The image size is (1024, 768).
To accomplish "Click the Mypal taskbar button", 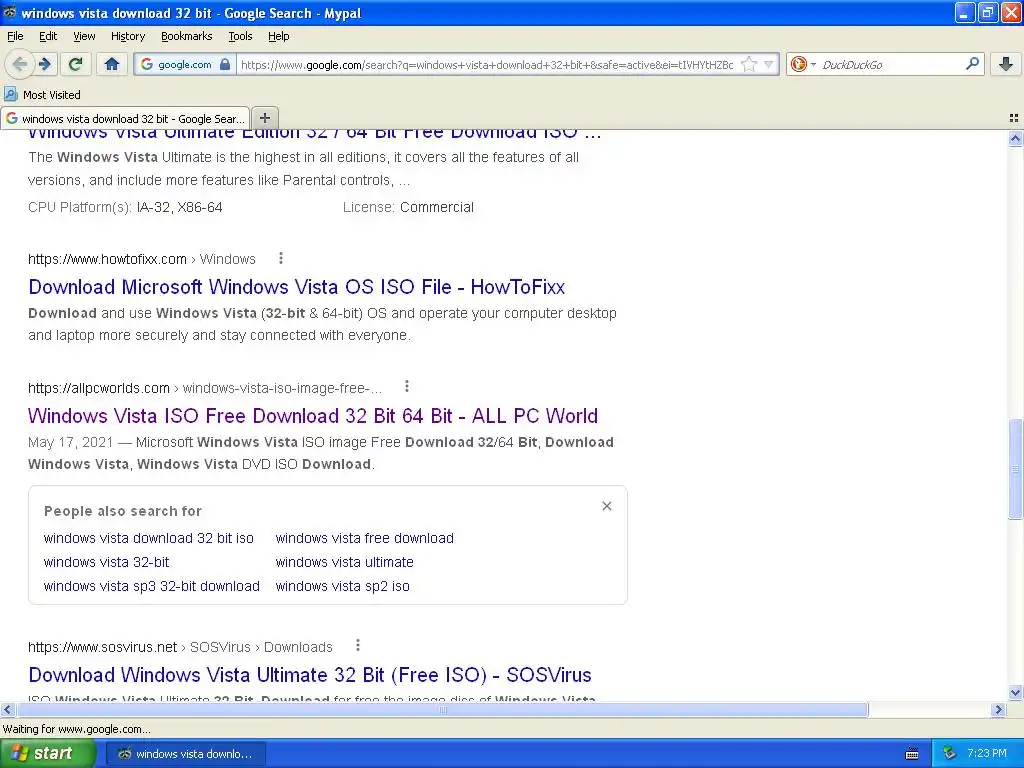I will (185, 754).
